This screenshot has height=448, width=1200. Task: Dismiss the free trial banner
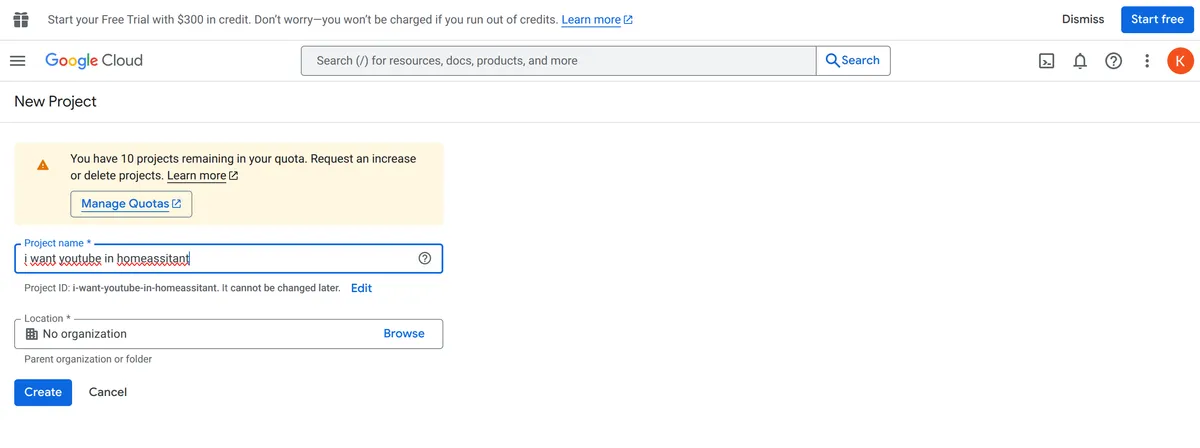coord(1083,20)
